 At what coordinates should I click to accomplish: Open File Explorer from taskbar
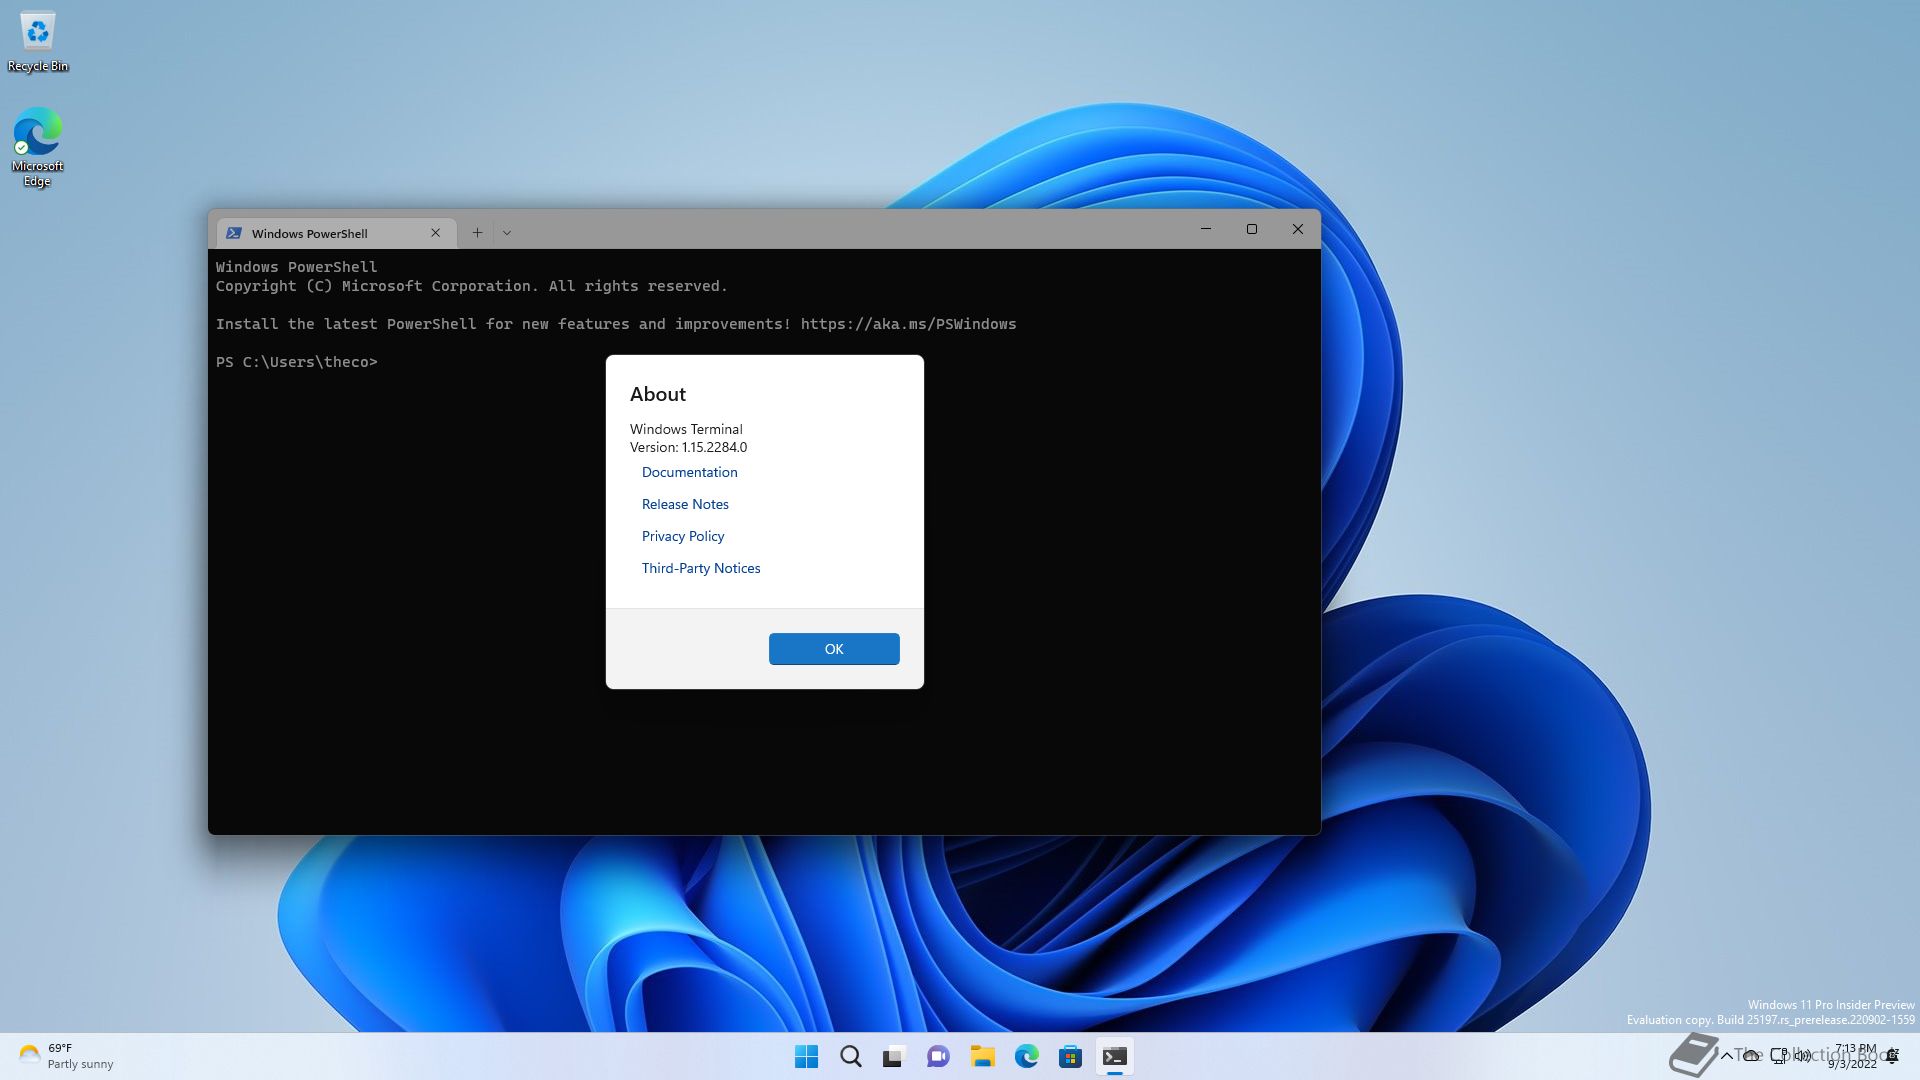pos(982,1056)
